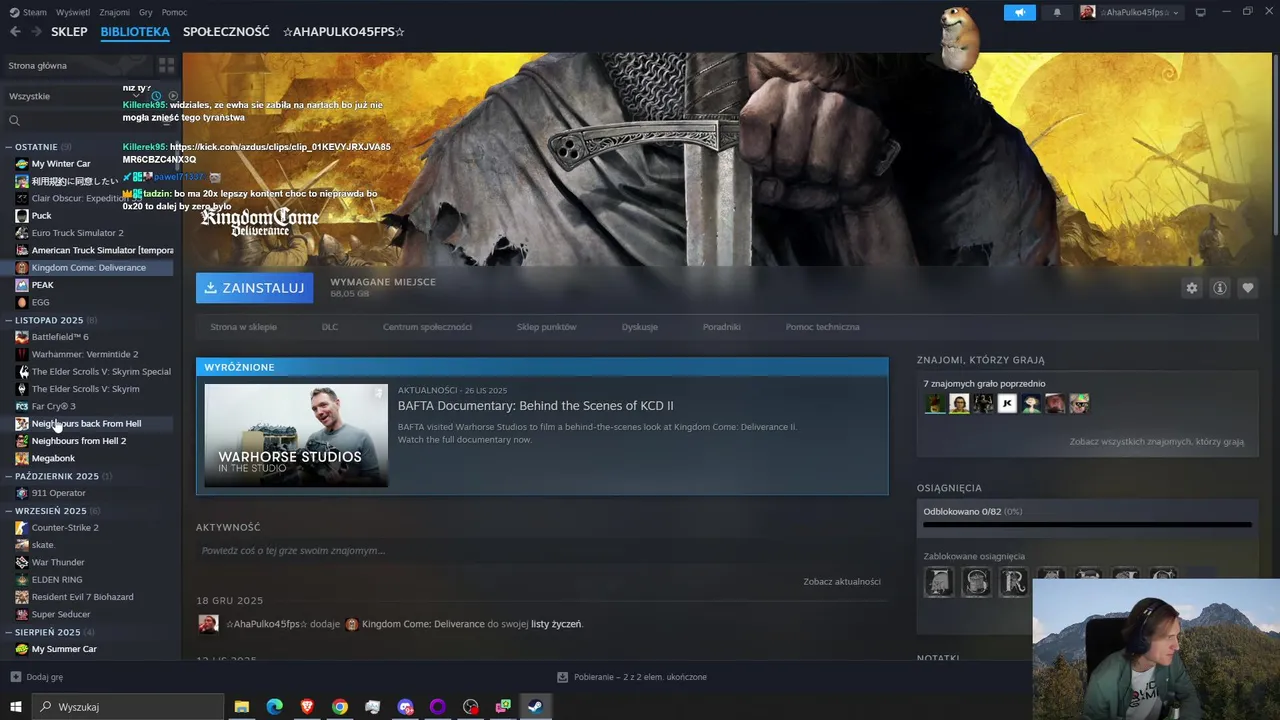Open the Gry menu

click(146, 12)
